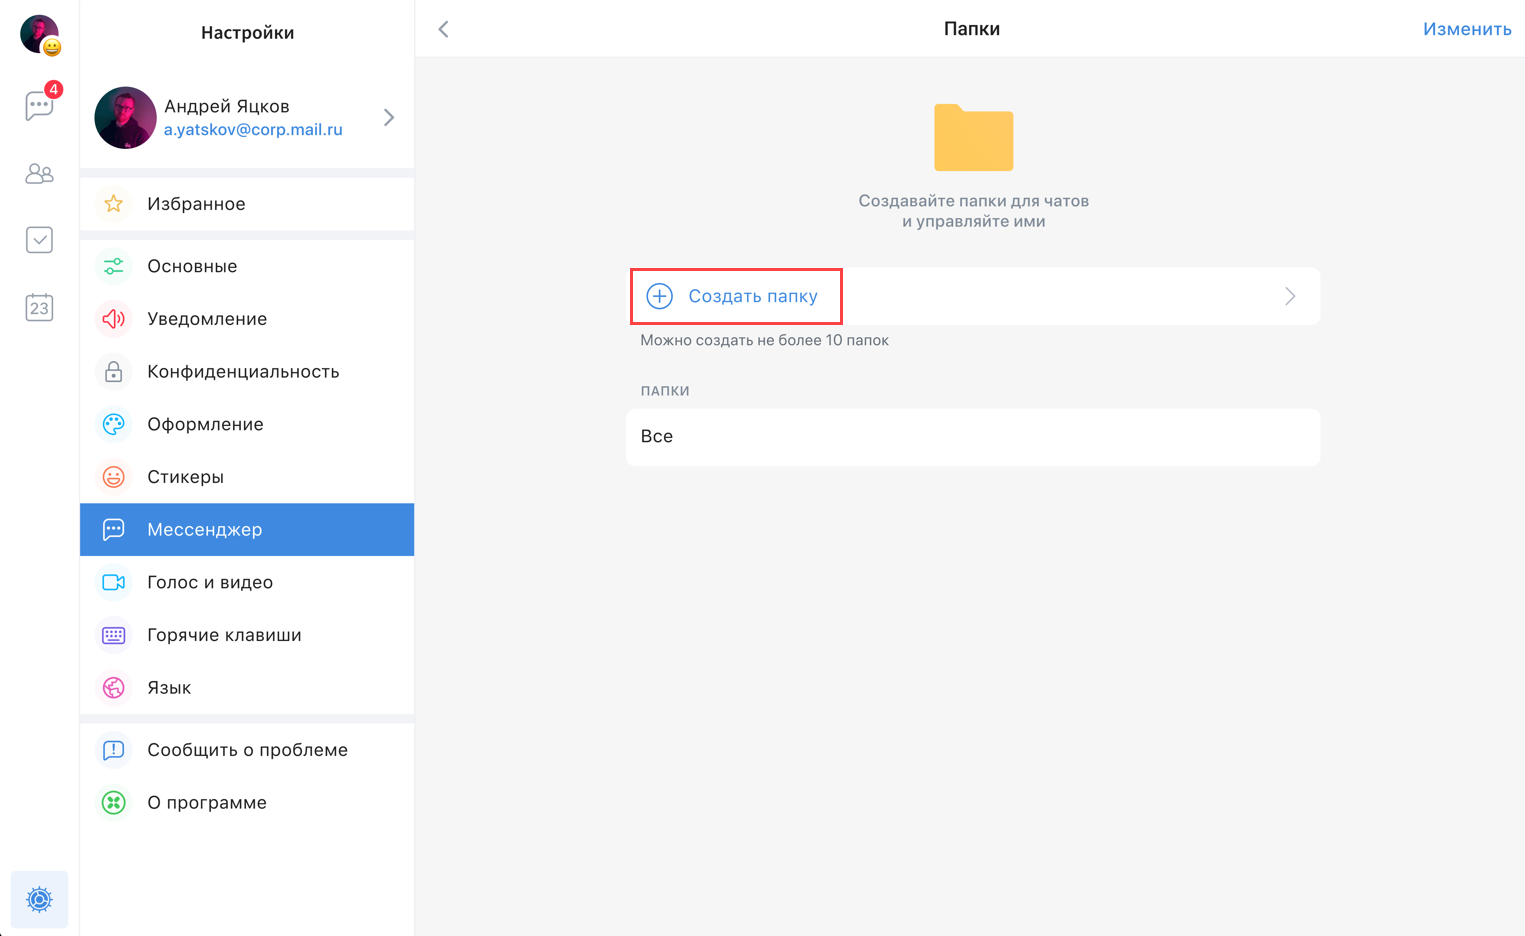Open Основные settings section
Viewport: 1525px width, 936px height.
point(192,266)
